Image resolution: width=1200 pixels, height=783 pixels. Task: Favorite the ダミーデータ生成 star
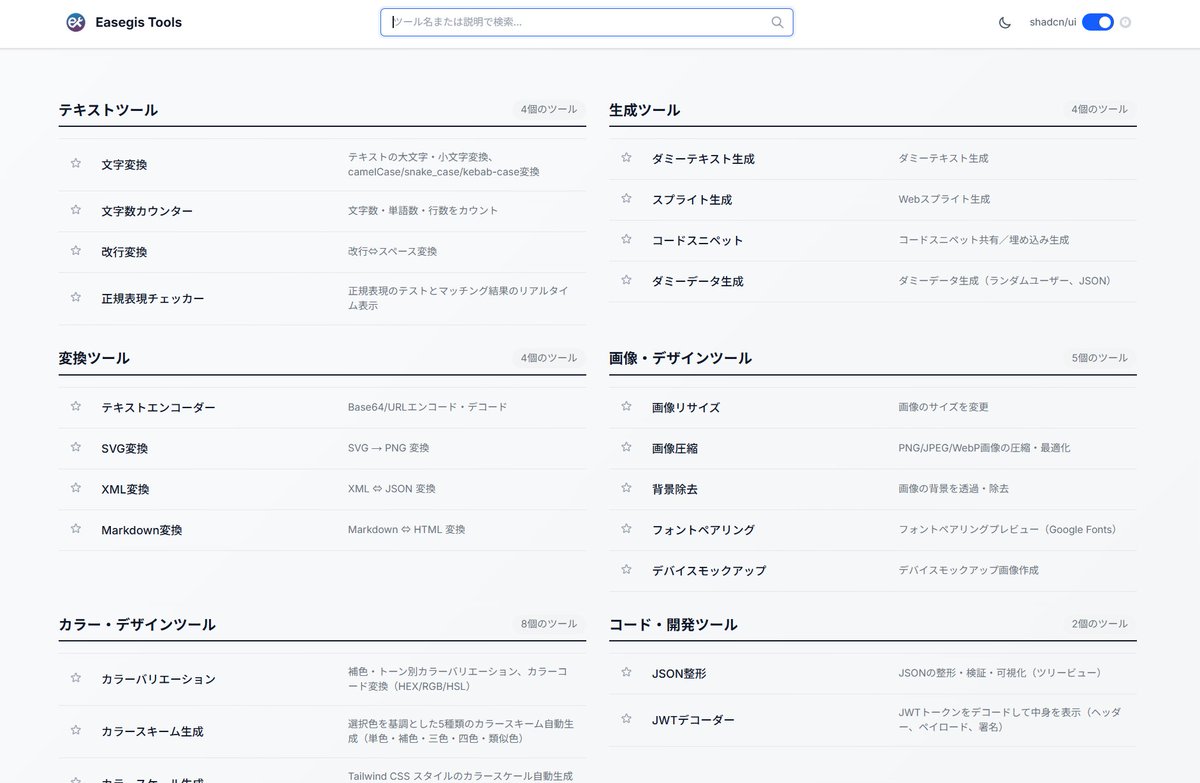(626, 280)
